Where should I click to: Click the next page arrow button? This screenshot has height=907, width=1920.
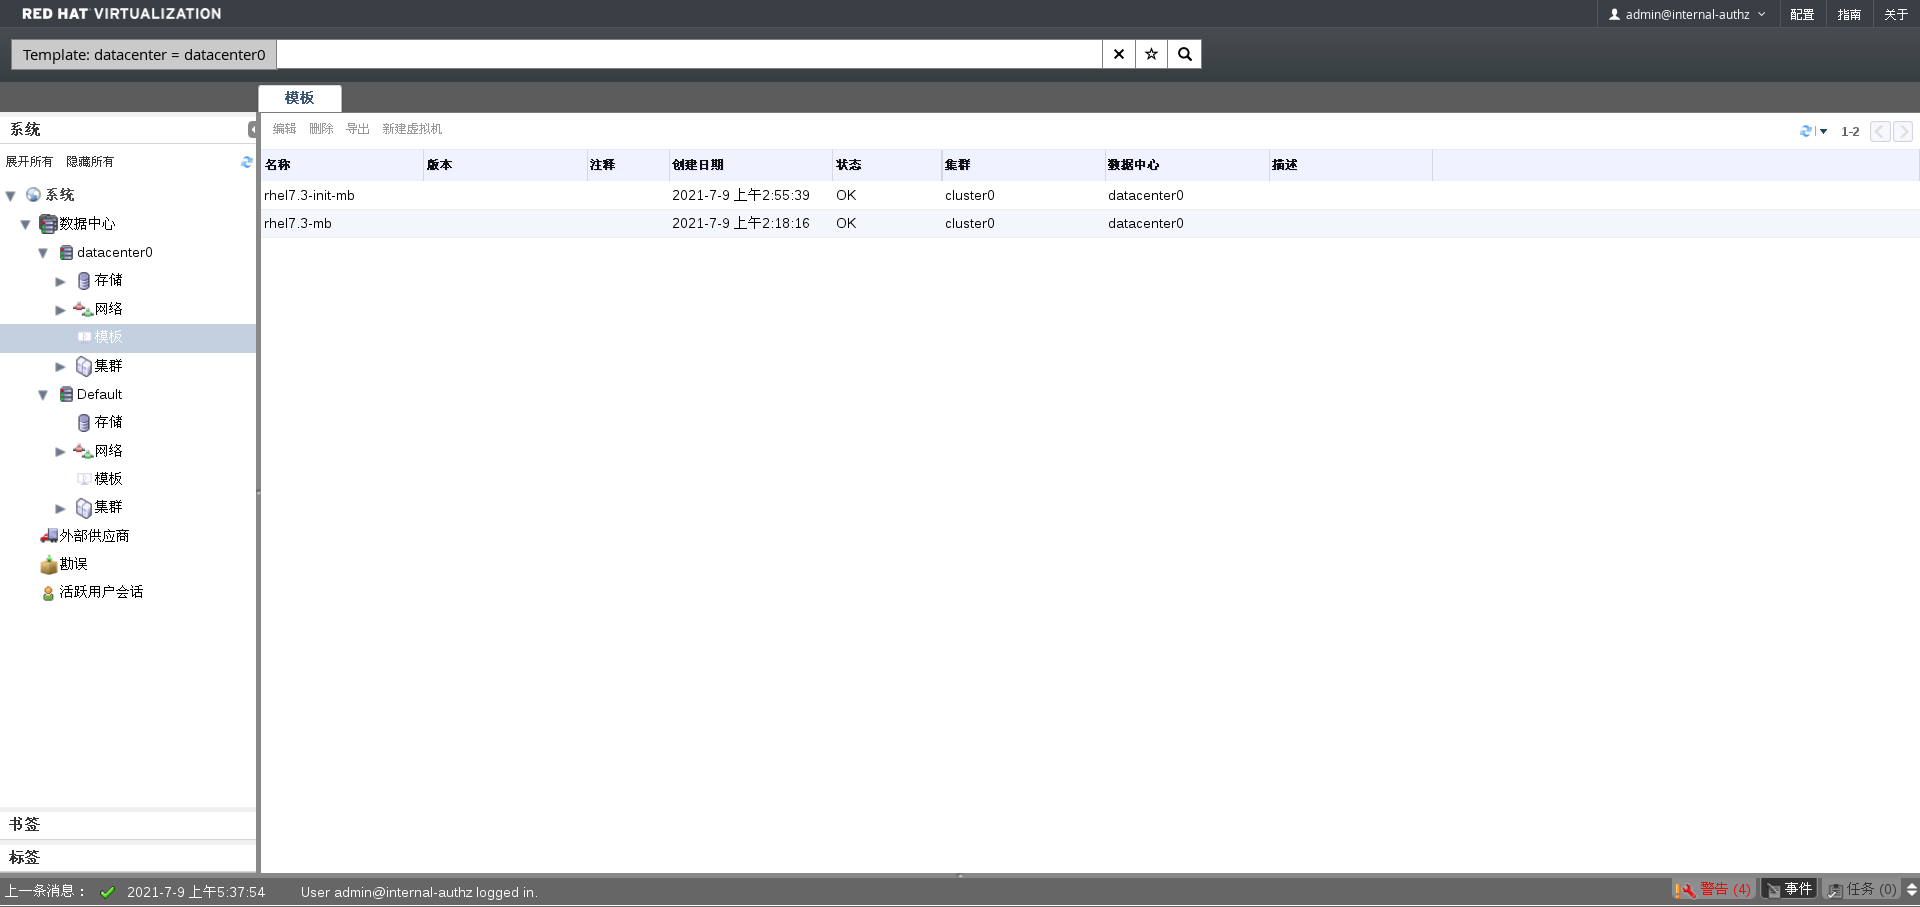point(1903,131)
